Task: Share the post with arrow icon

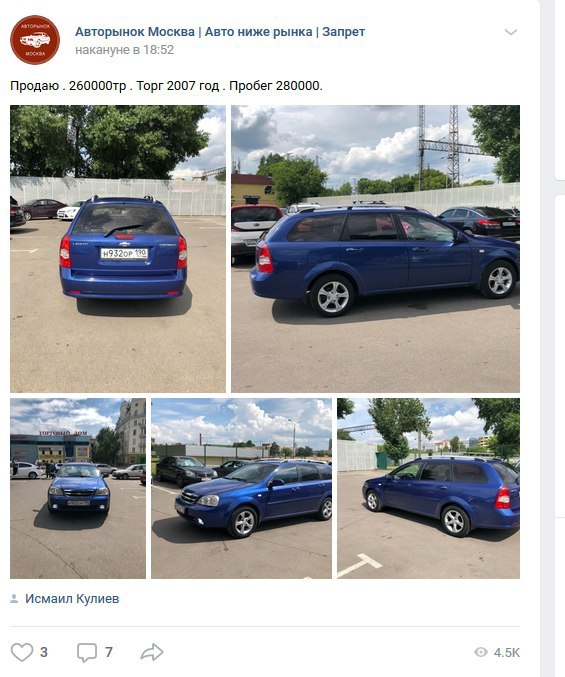Action: coord(152,652)
